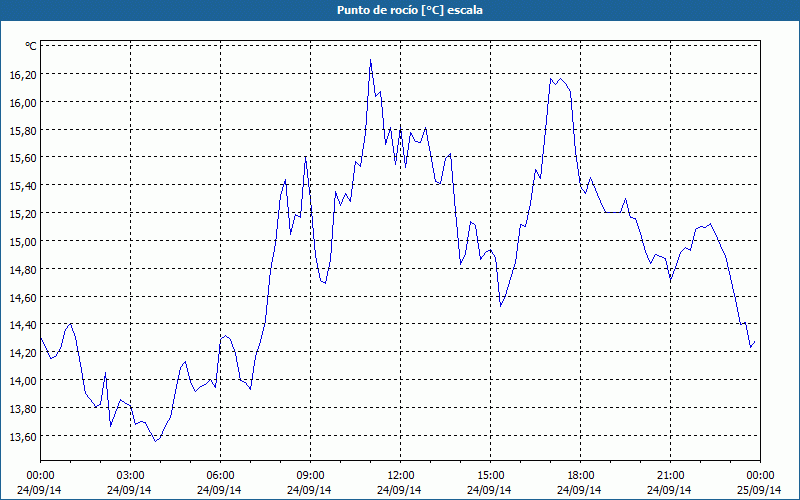Click the °C unit label on the axis
This screenshot has width=800, height=500.
[x=31, y=46]
